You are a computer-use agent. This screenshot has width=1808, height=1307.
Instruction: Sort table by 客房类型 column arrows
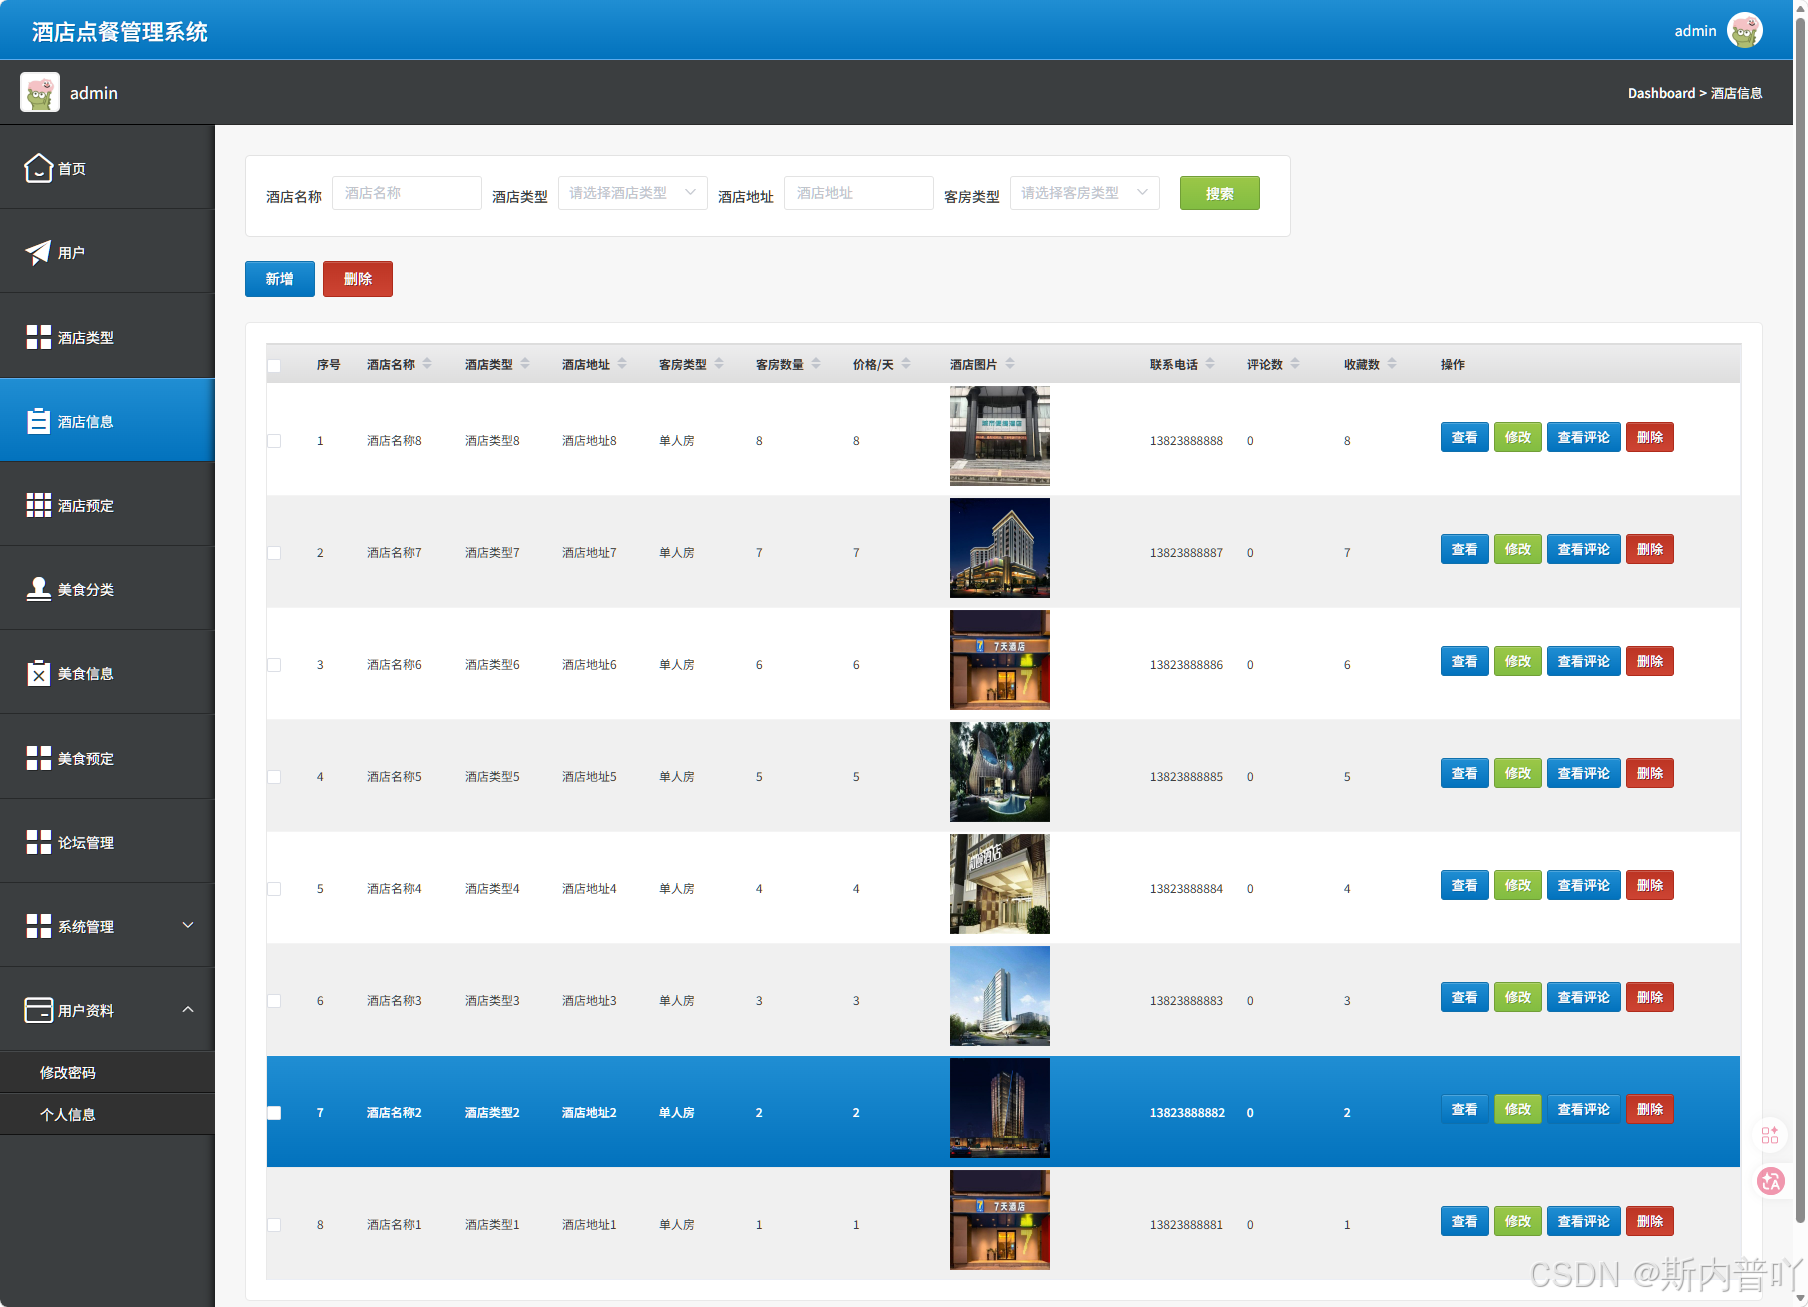719,364
